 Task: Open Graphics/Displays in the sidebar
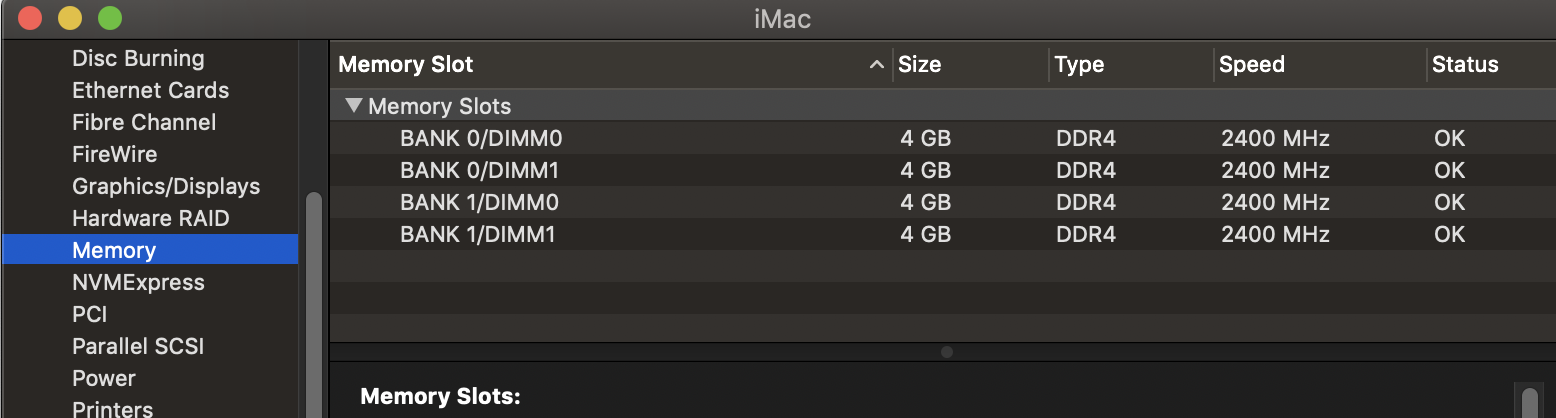coord(166,187)
